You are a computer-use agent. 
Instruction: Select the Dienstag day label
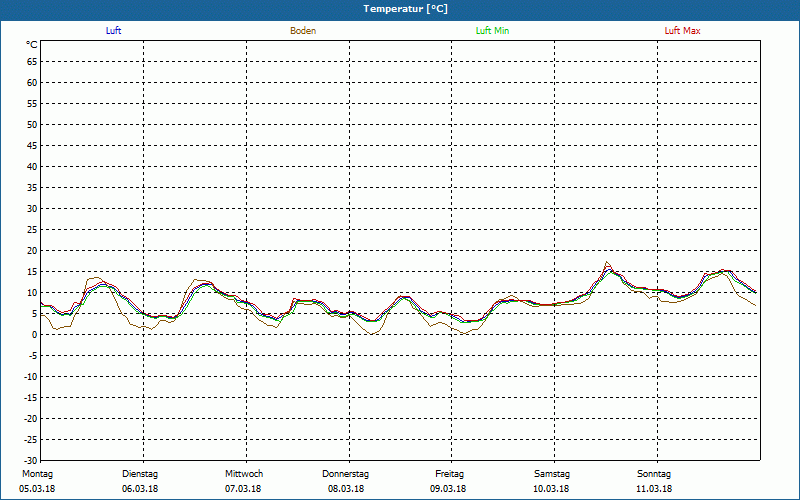tap(141, 474)
